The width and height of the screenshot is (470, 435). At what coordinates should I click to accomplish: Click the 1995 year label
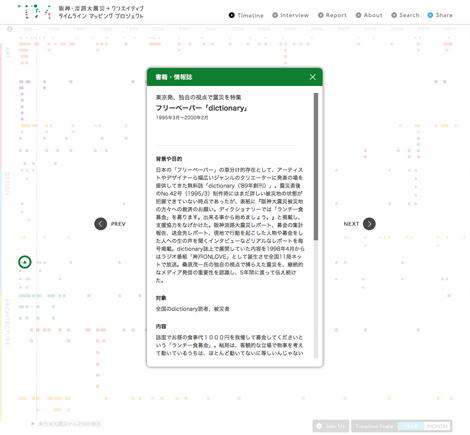[x=27, y=29]
